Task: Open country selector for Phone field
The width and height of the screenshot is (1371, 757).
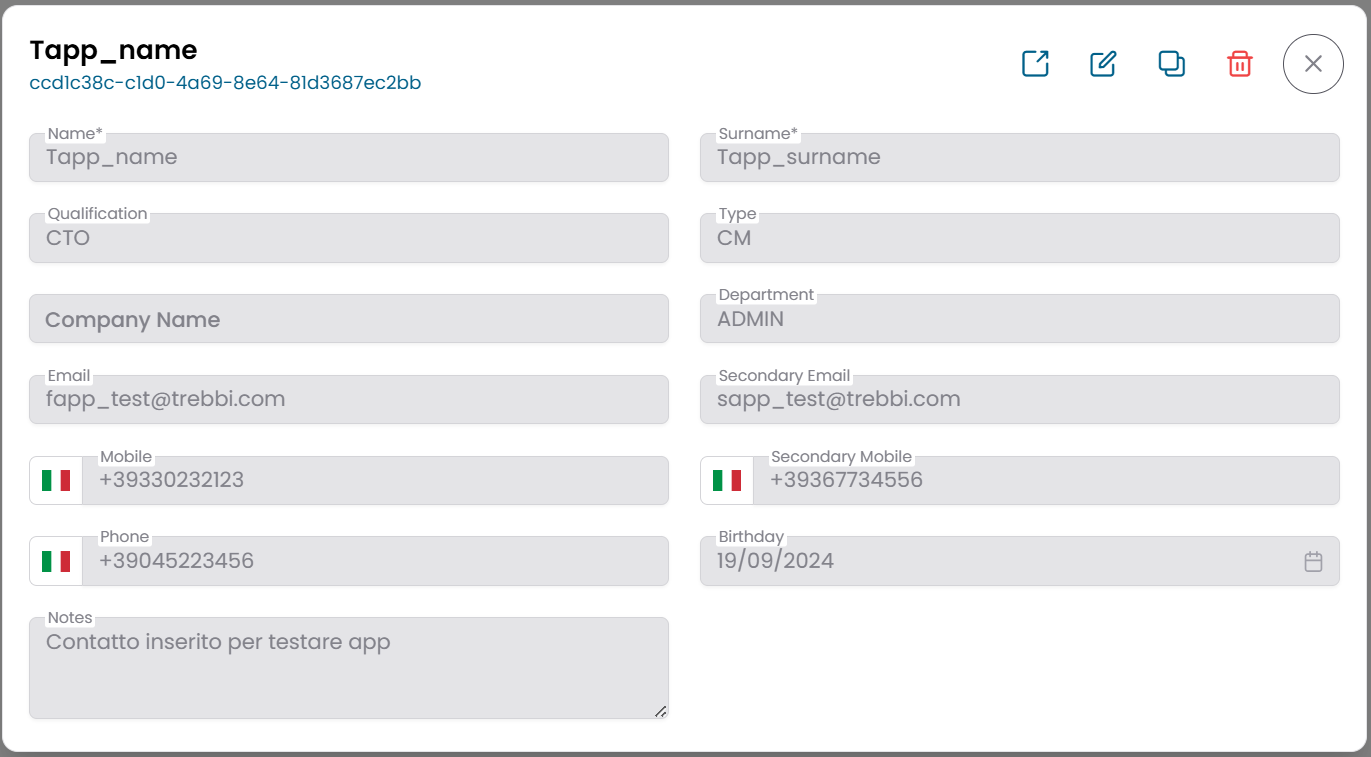Action: click(x=57, y=561)
